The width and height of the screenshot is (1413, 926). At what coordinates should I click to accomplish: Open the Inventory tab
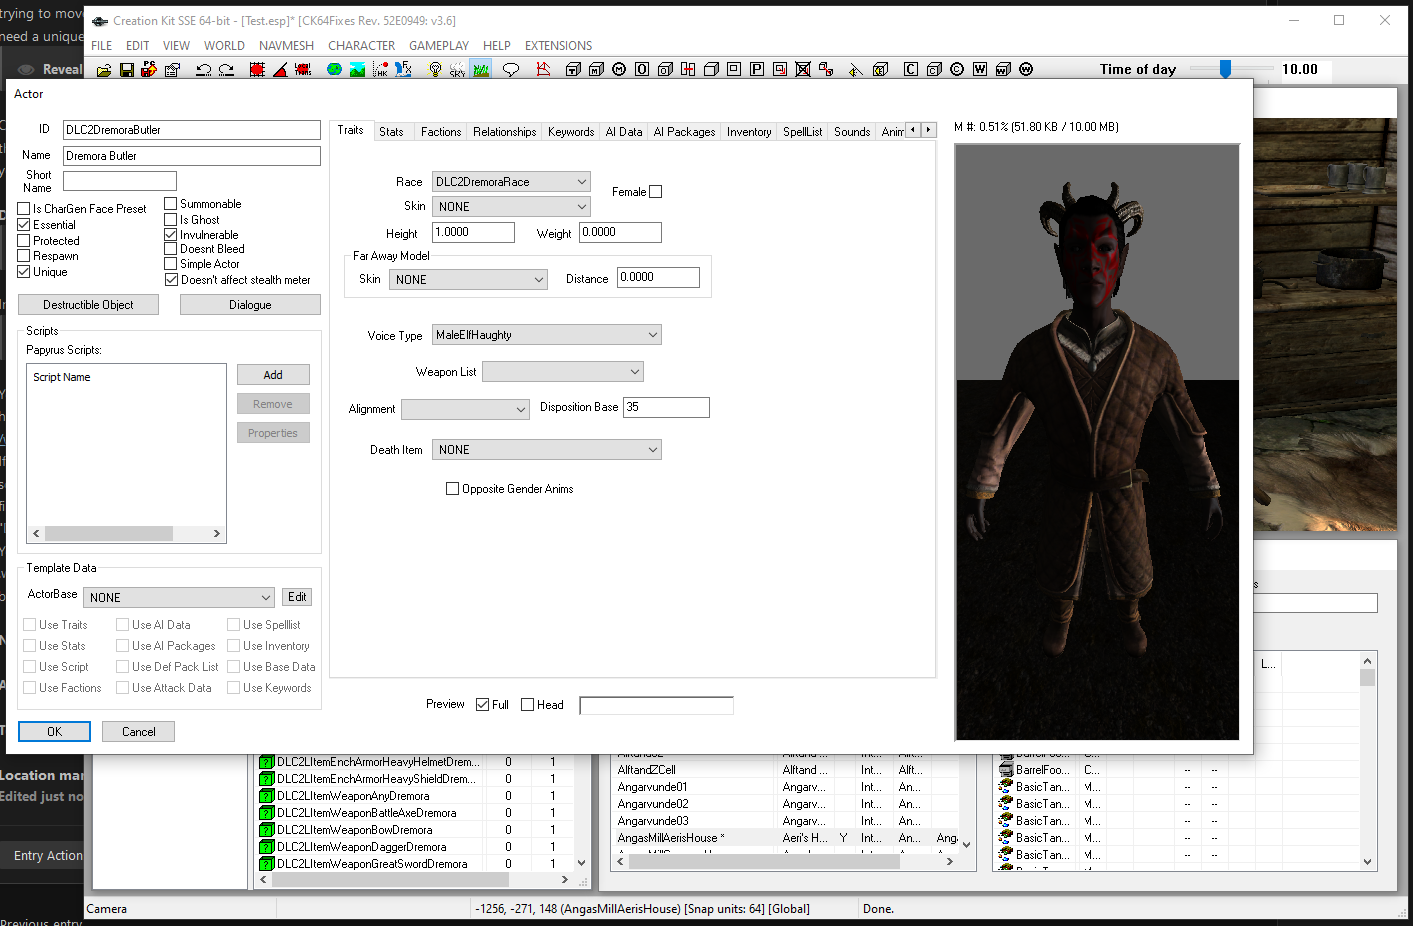(x=749, y=132)
